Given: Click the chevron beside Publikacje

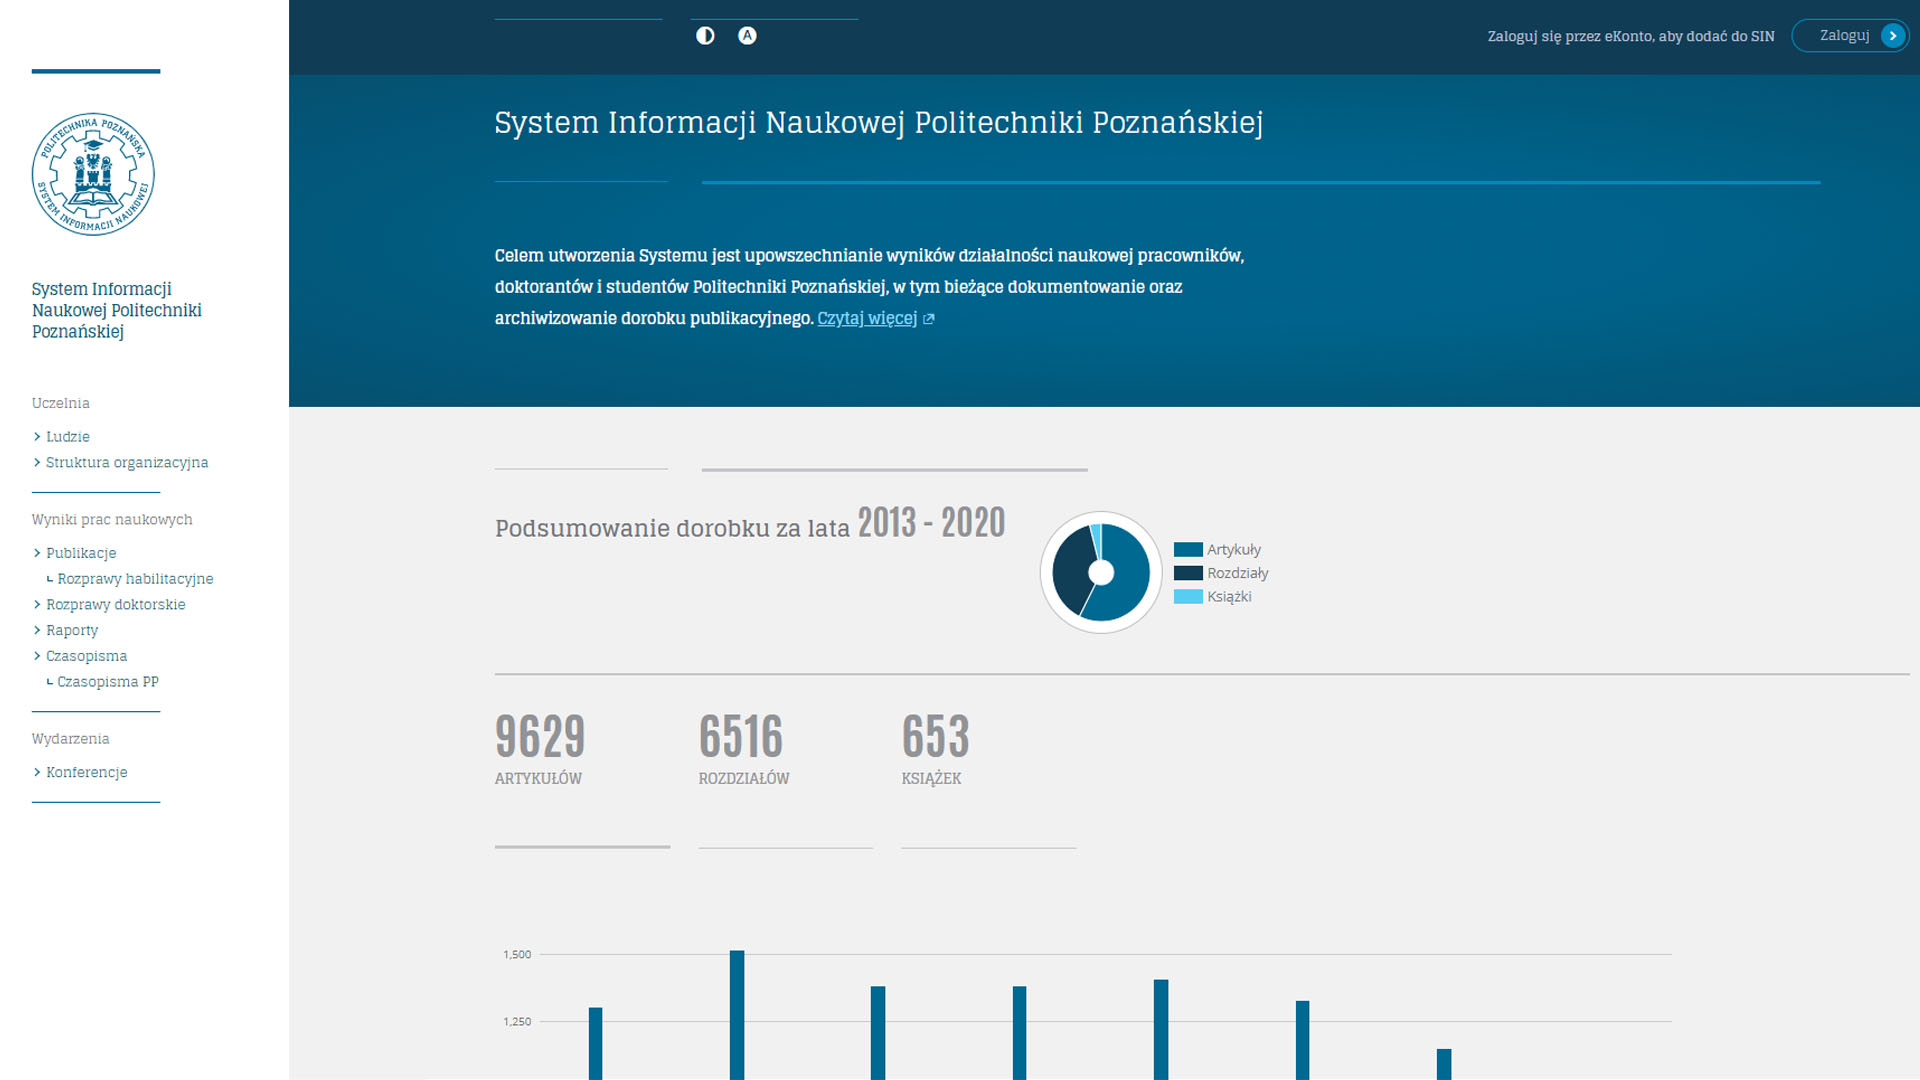Looking at the screenshot, I should coord(37,553).
